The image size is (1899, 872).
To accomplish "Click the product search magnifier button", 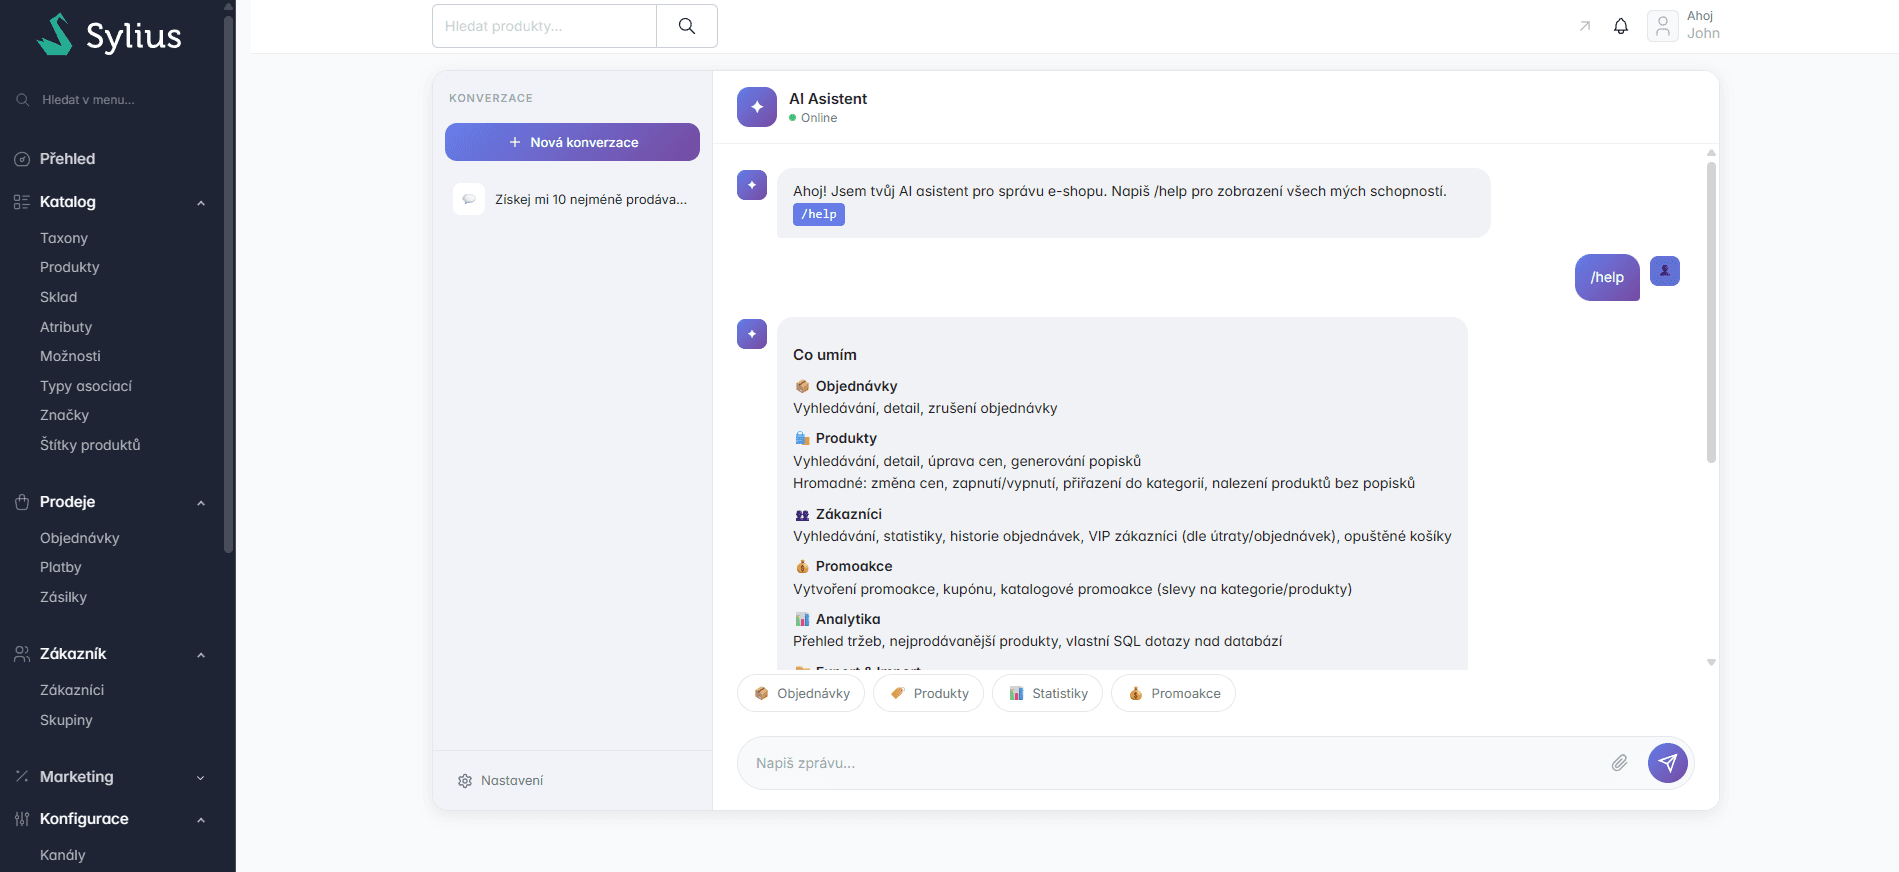I will pos(687,26).
